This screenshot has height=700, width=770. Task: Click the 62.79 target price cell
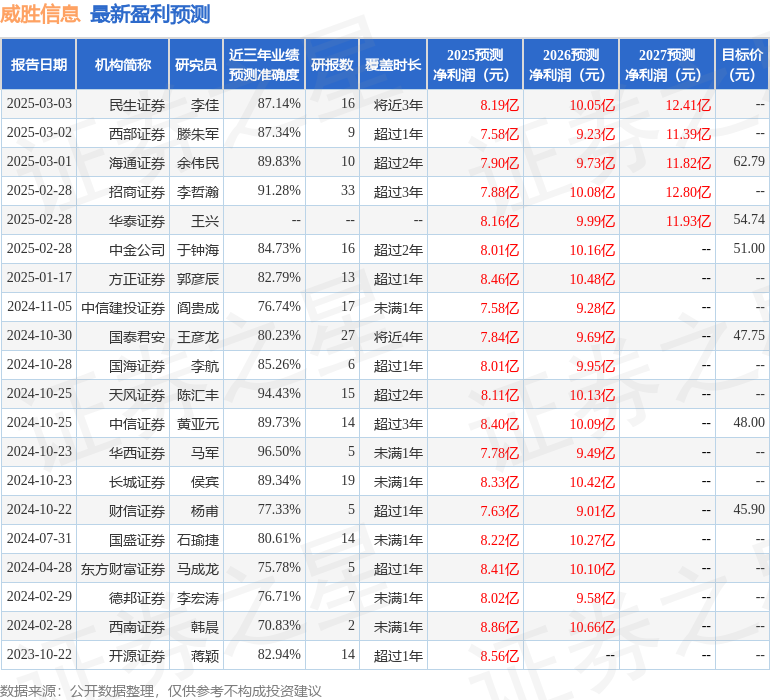click(748, 161)
